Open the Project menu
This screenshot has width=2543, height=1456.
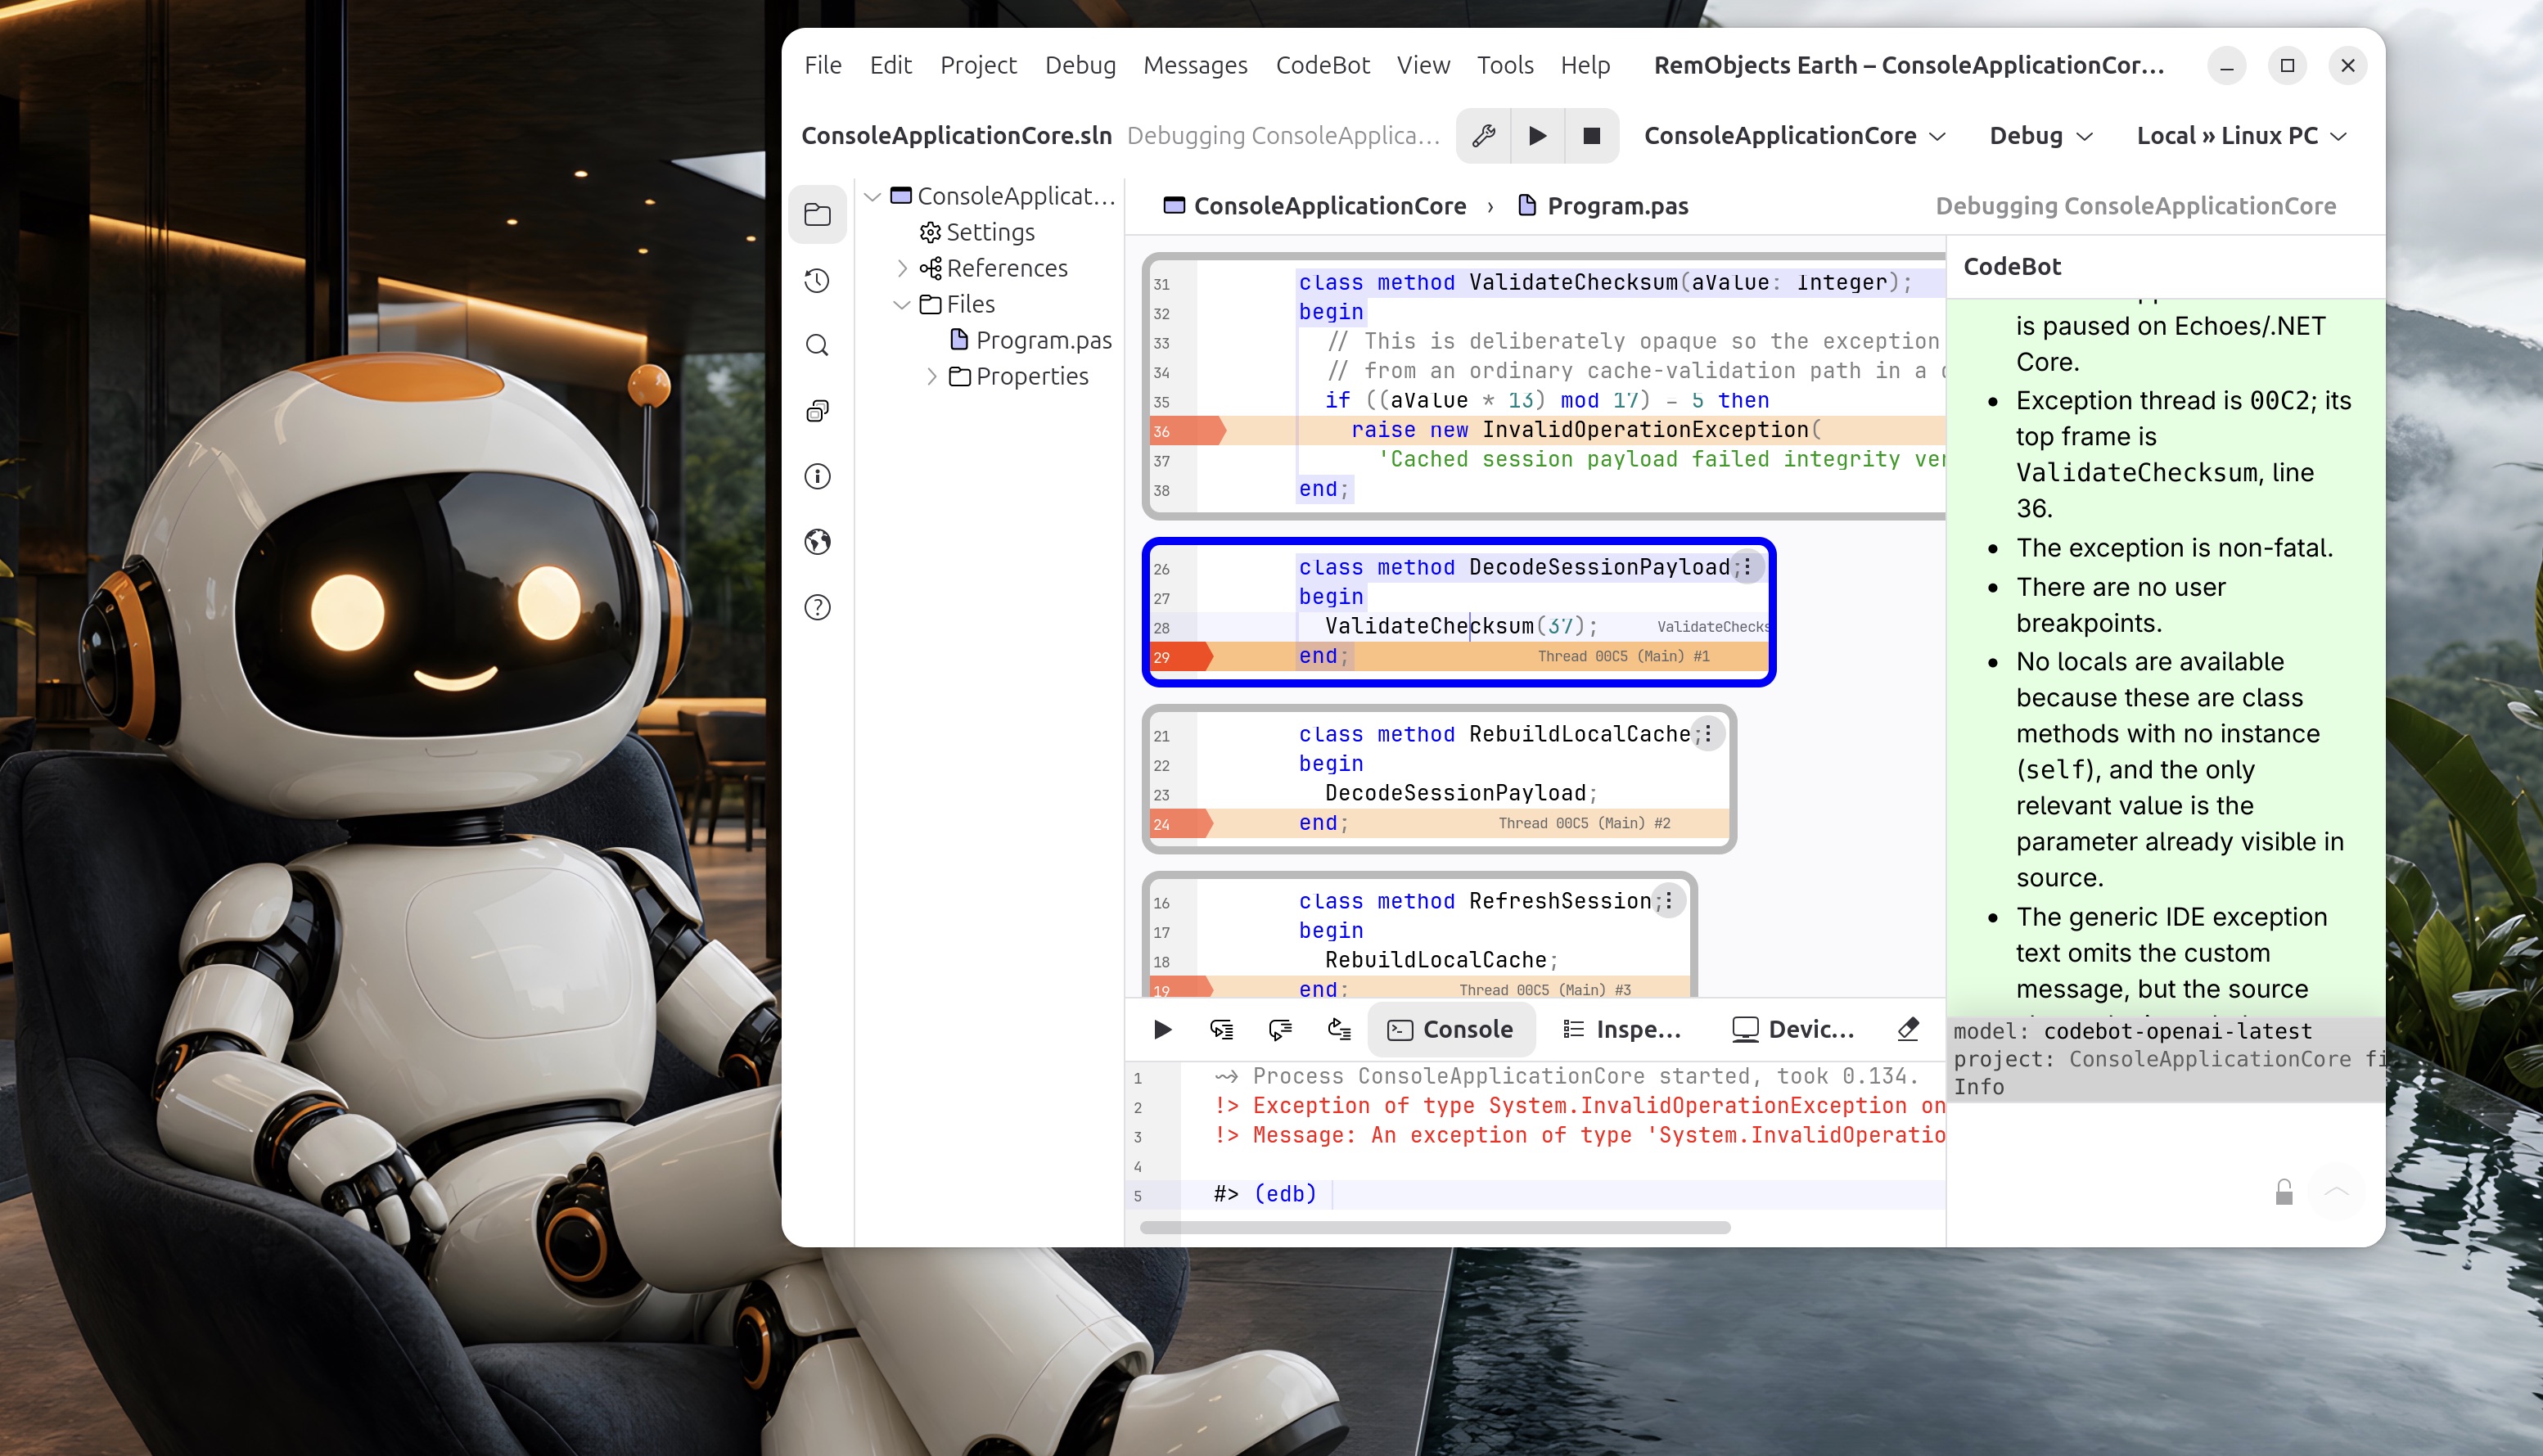point(978,65)
